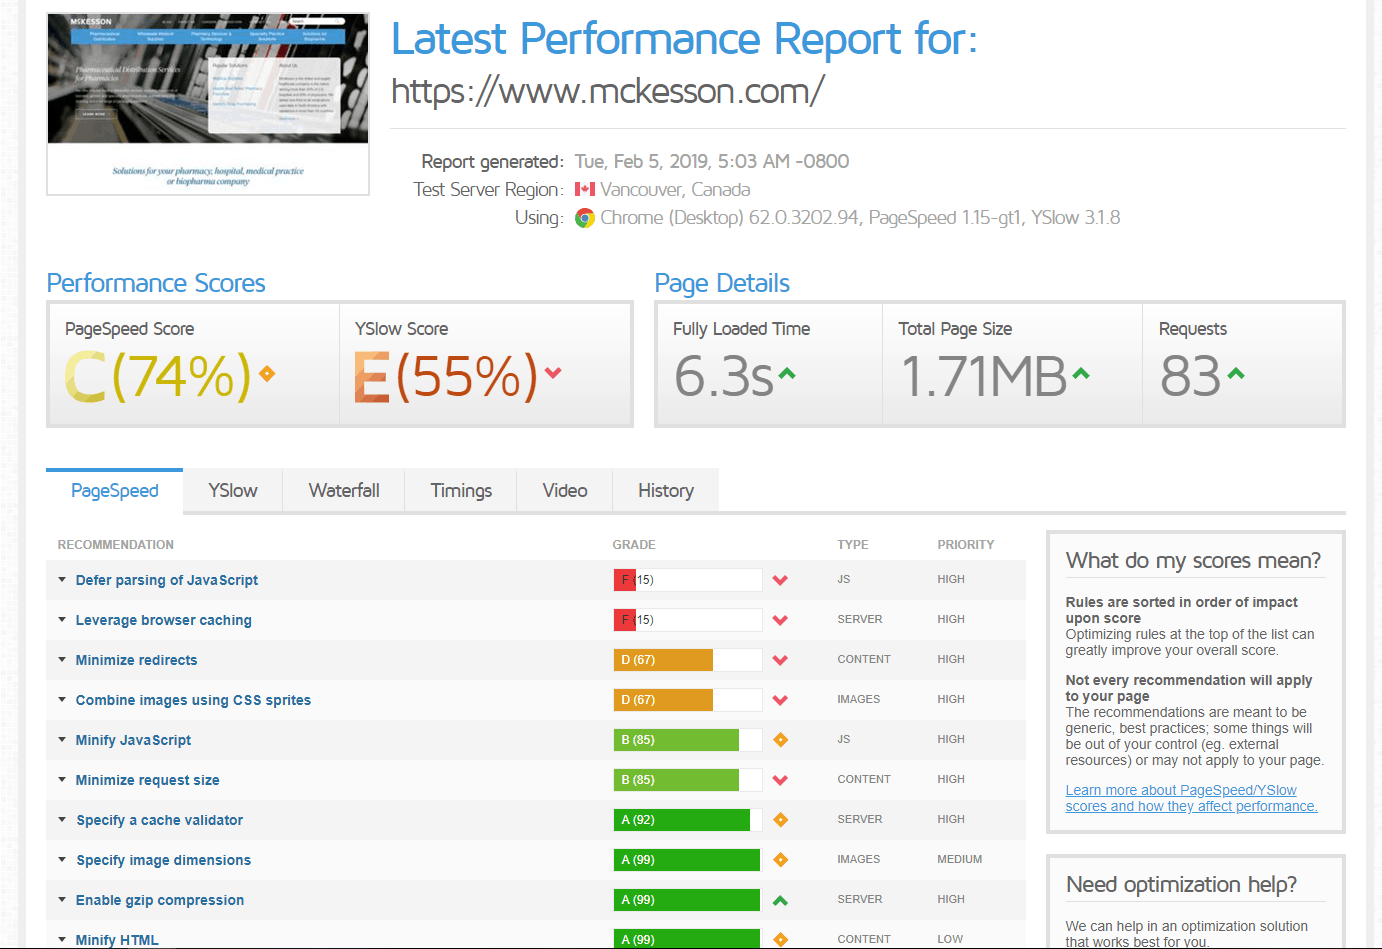Click red trend arrow for Minimize redirects
Viewport: 1382px width, 949px height.
click(x=781, y=660)
